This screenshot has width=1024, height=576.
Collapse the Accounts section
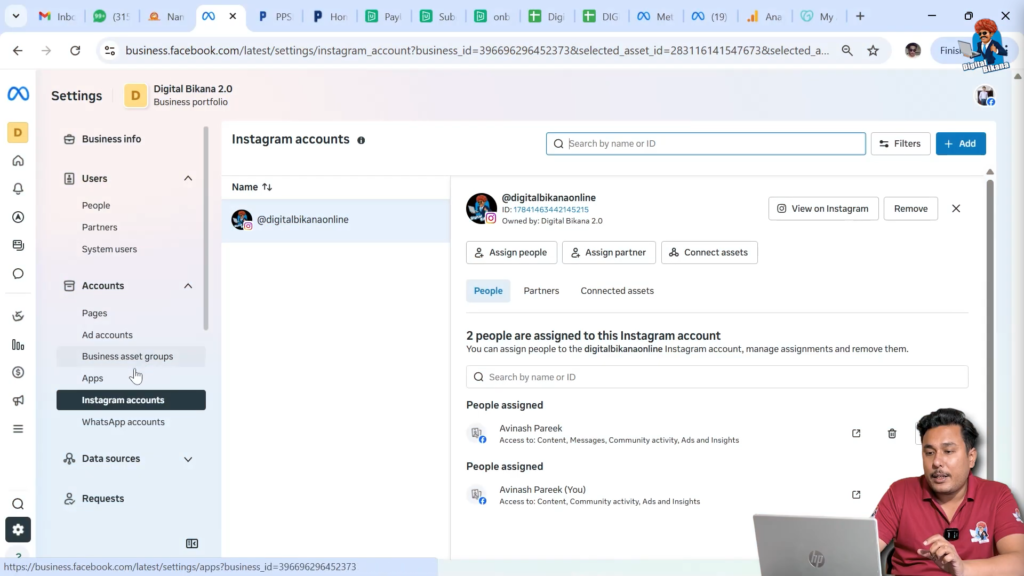[187, 285]
